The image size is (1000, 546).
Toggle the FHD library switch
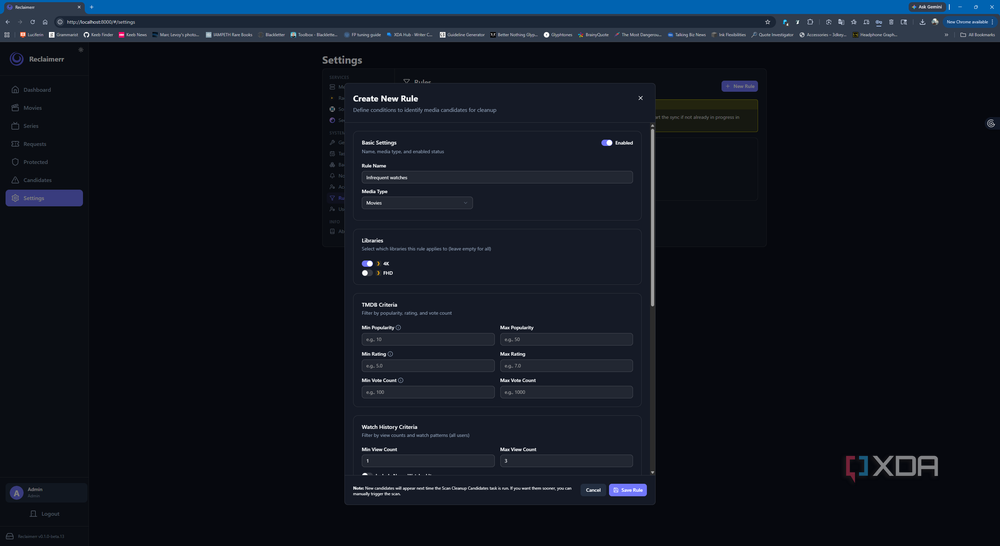coord(367,273)
